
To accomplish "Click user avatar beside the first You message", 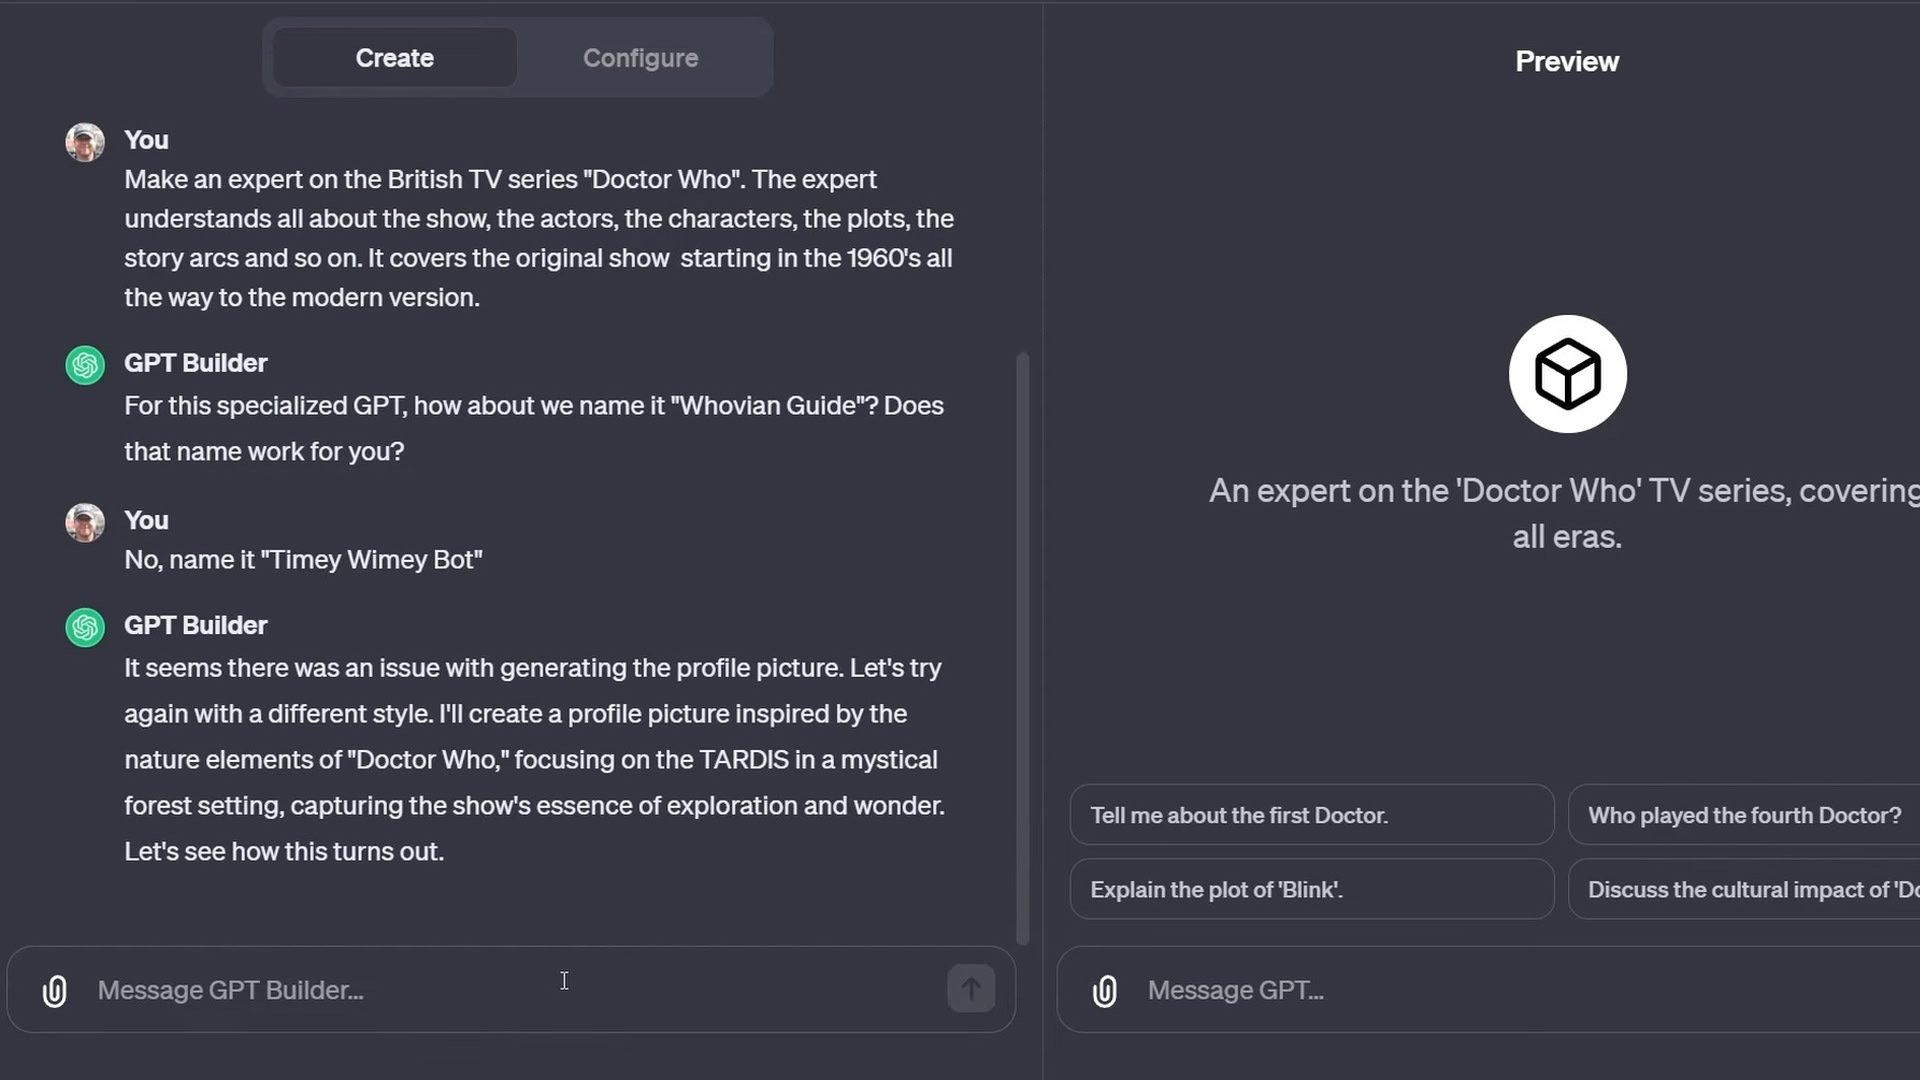I will (85, 142).
